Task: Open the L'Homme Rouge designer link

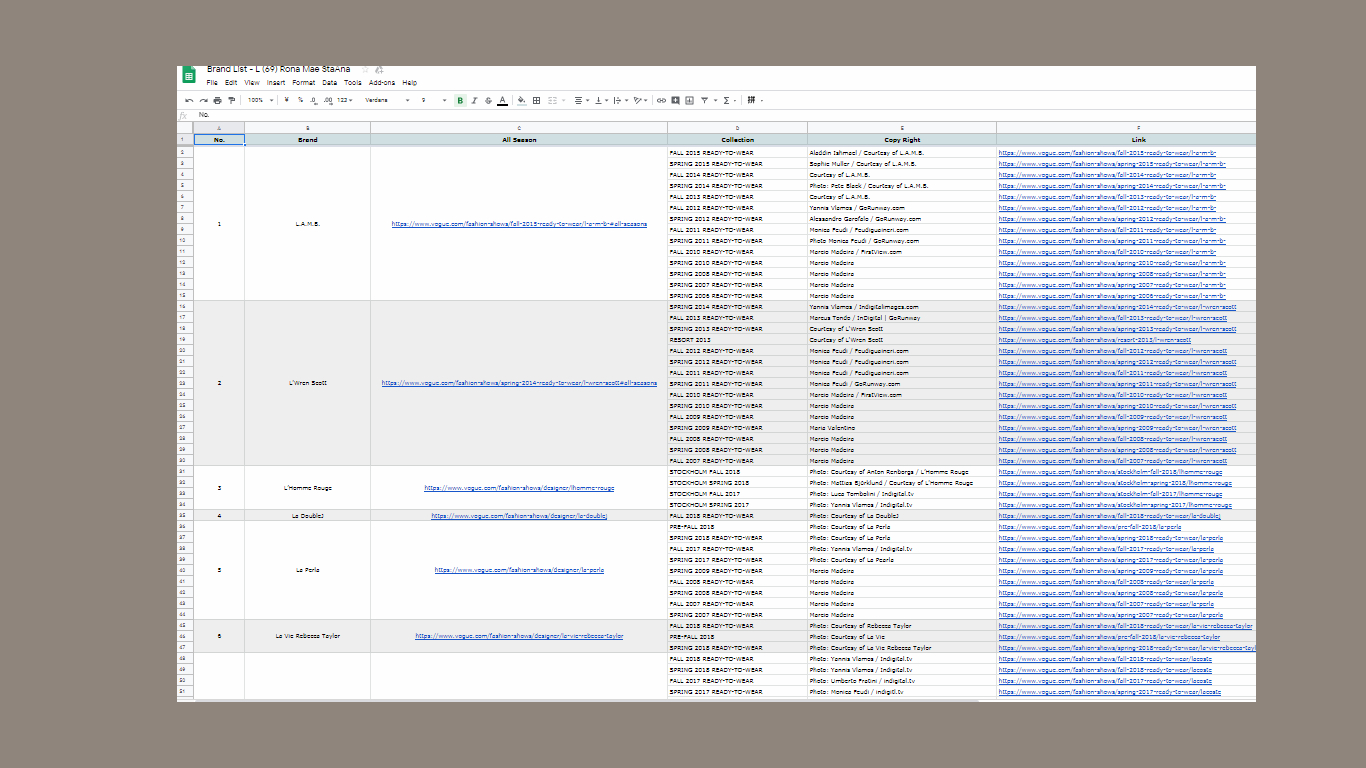Action: pyautogui.click(x=518, y=488)
